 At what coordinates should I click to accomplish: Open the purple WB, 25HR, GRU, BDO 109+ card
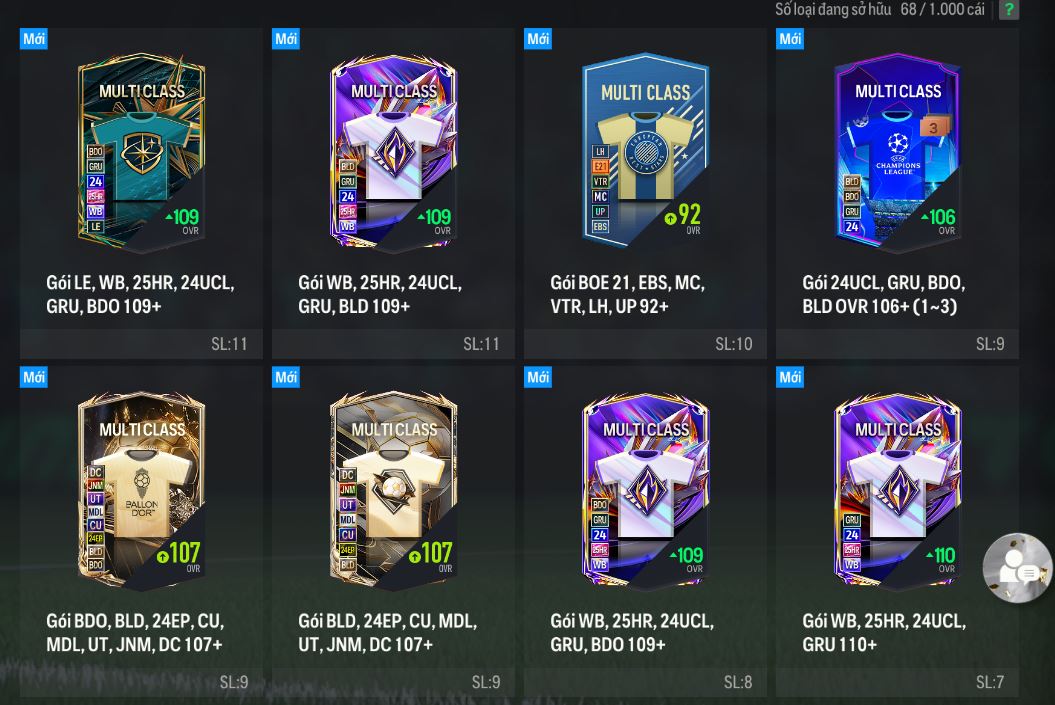tap(645, 491)
